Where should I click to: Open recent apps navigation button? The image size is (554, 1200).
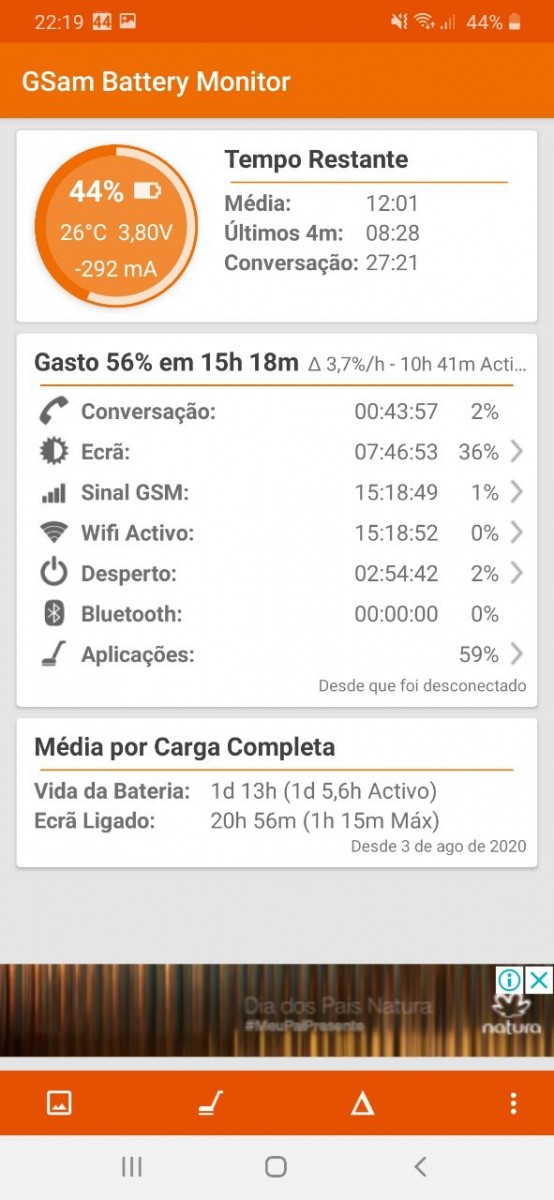click(131, 1166)
